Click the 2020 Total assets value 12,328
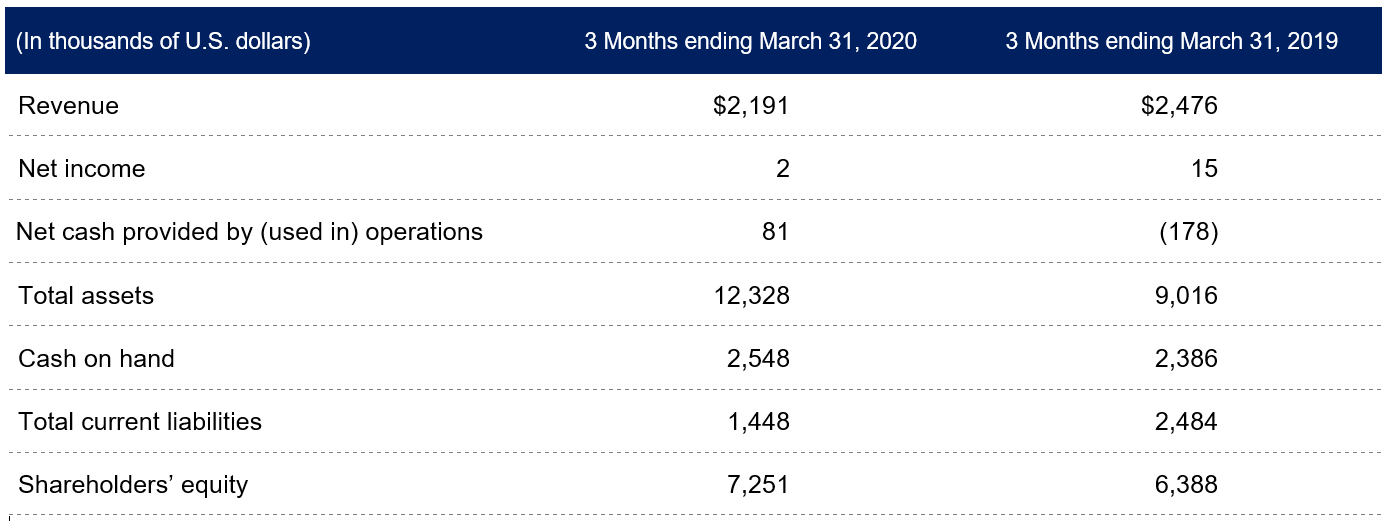1390x521 pixels. (752, 295)
